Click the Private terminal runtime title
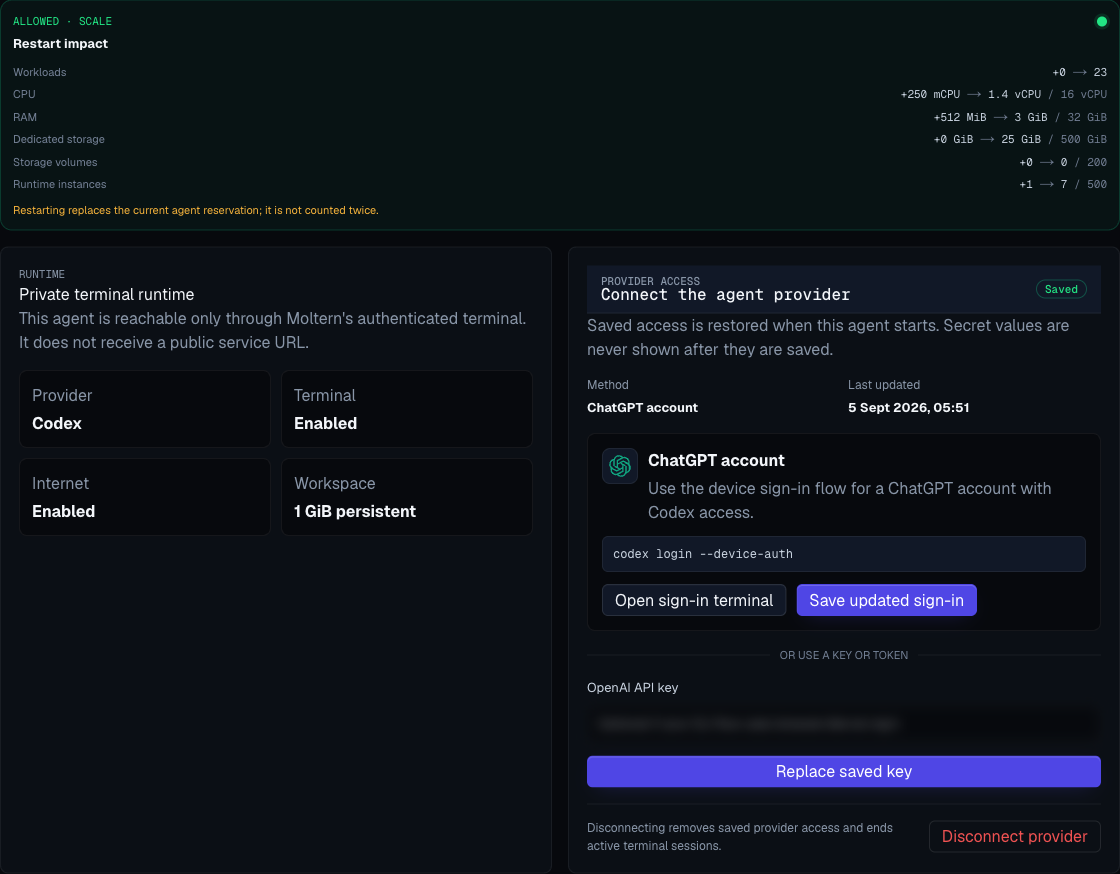This screenshot has height=874, width=1120. [106, 294]
